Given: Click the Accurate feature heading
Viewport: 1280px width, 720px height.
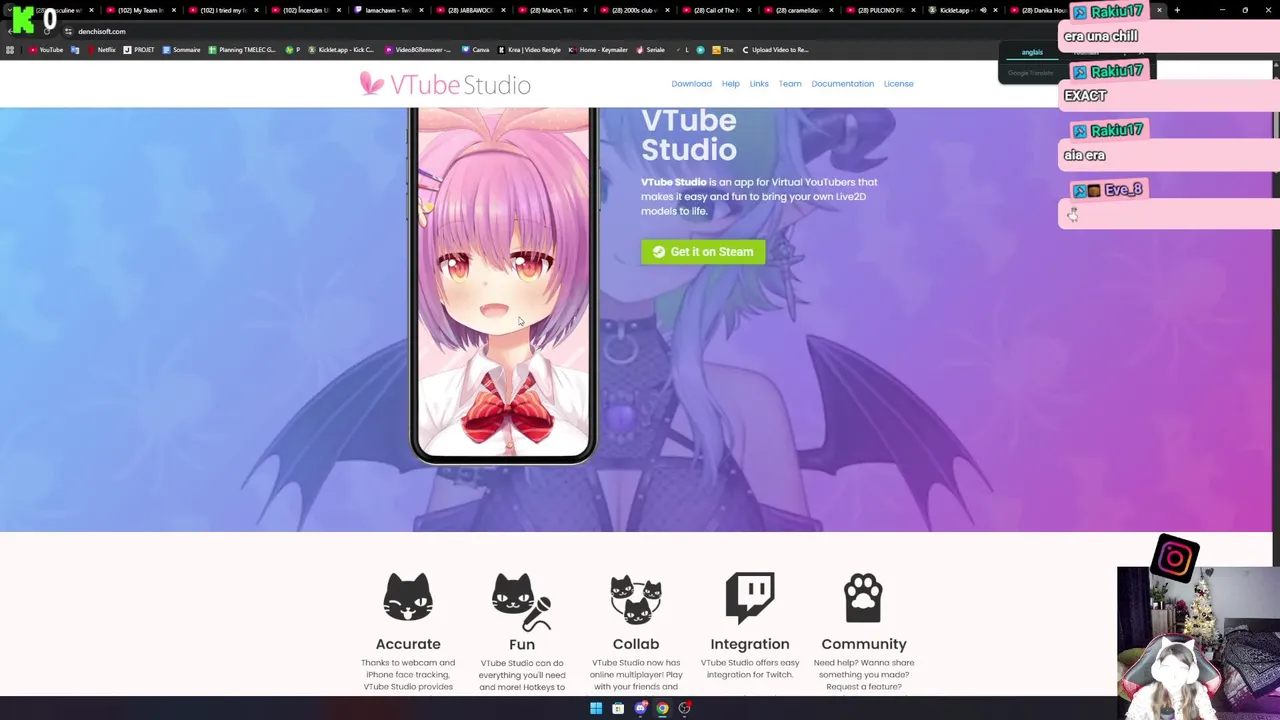Looking at the screenshot, I should coord(408,644).
